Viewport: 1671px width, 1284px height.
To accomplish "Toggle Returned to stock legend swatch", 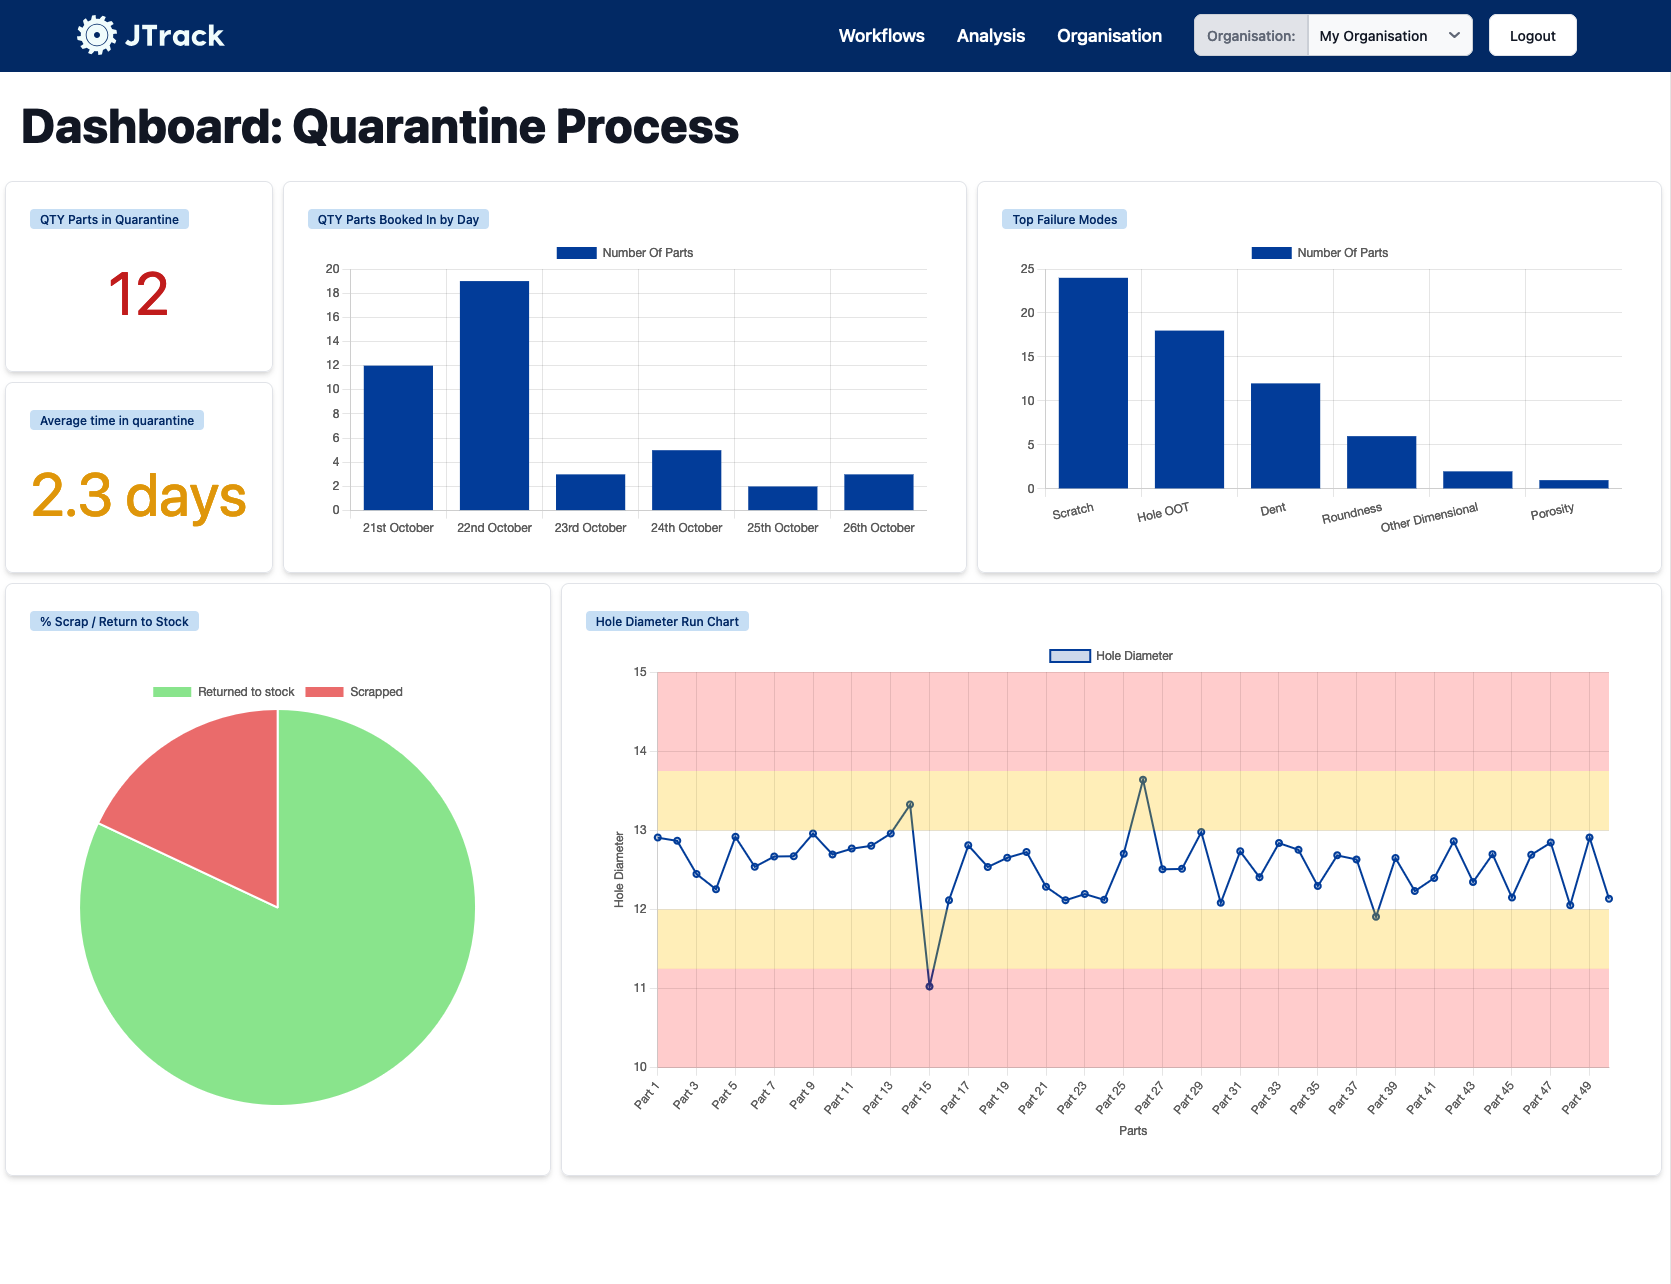I will pyautogui.click(x=172, y=692).
